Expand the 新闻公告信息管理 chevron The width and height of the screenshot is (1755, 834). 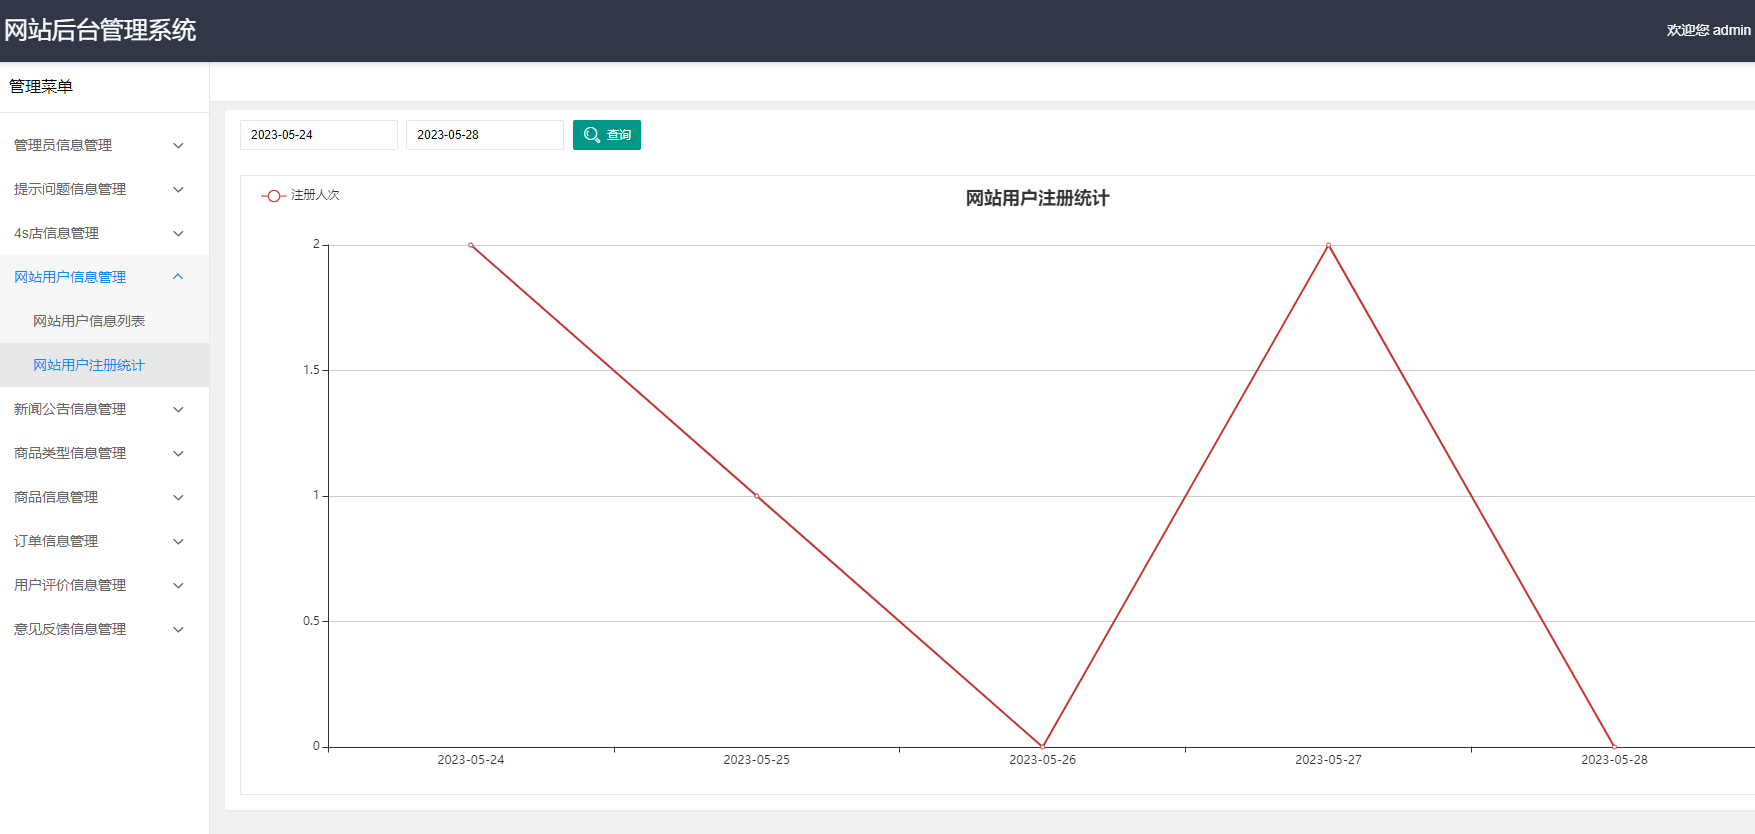tap(178, 410)
